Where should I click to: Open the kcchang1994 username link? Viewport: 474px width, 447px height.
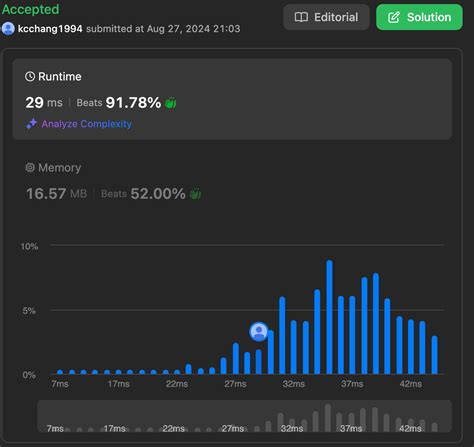point(50,29)
